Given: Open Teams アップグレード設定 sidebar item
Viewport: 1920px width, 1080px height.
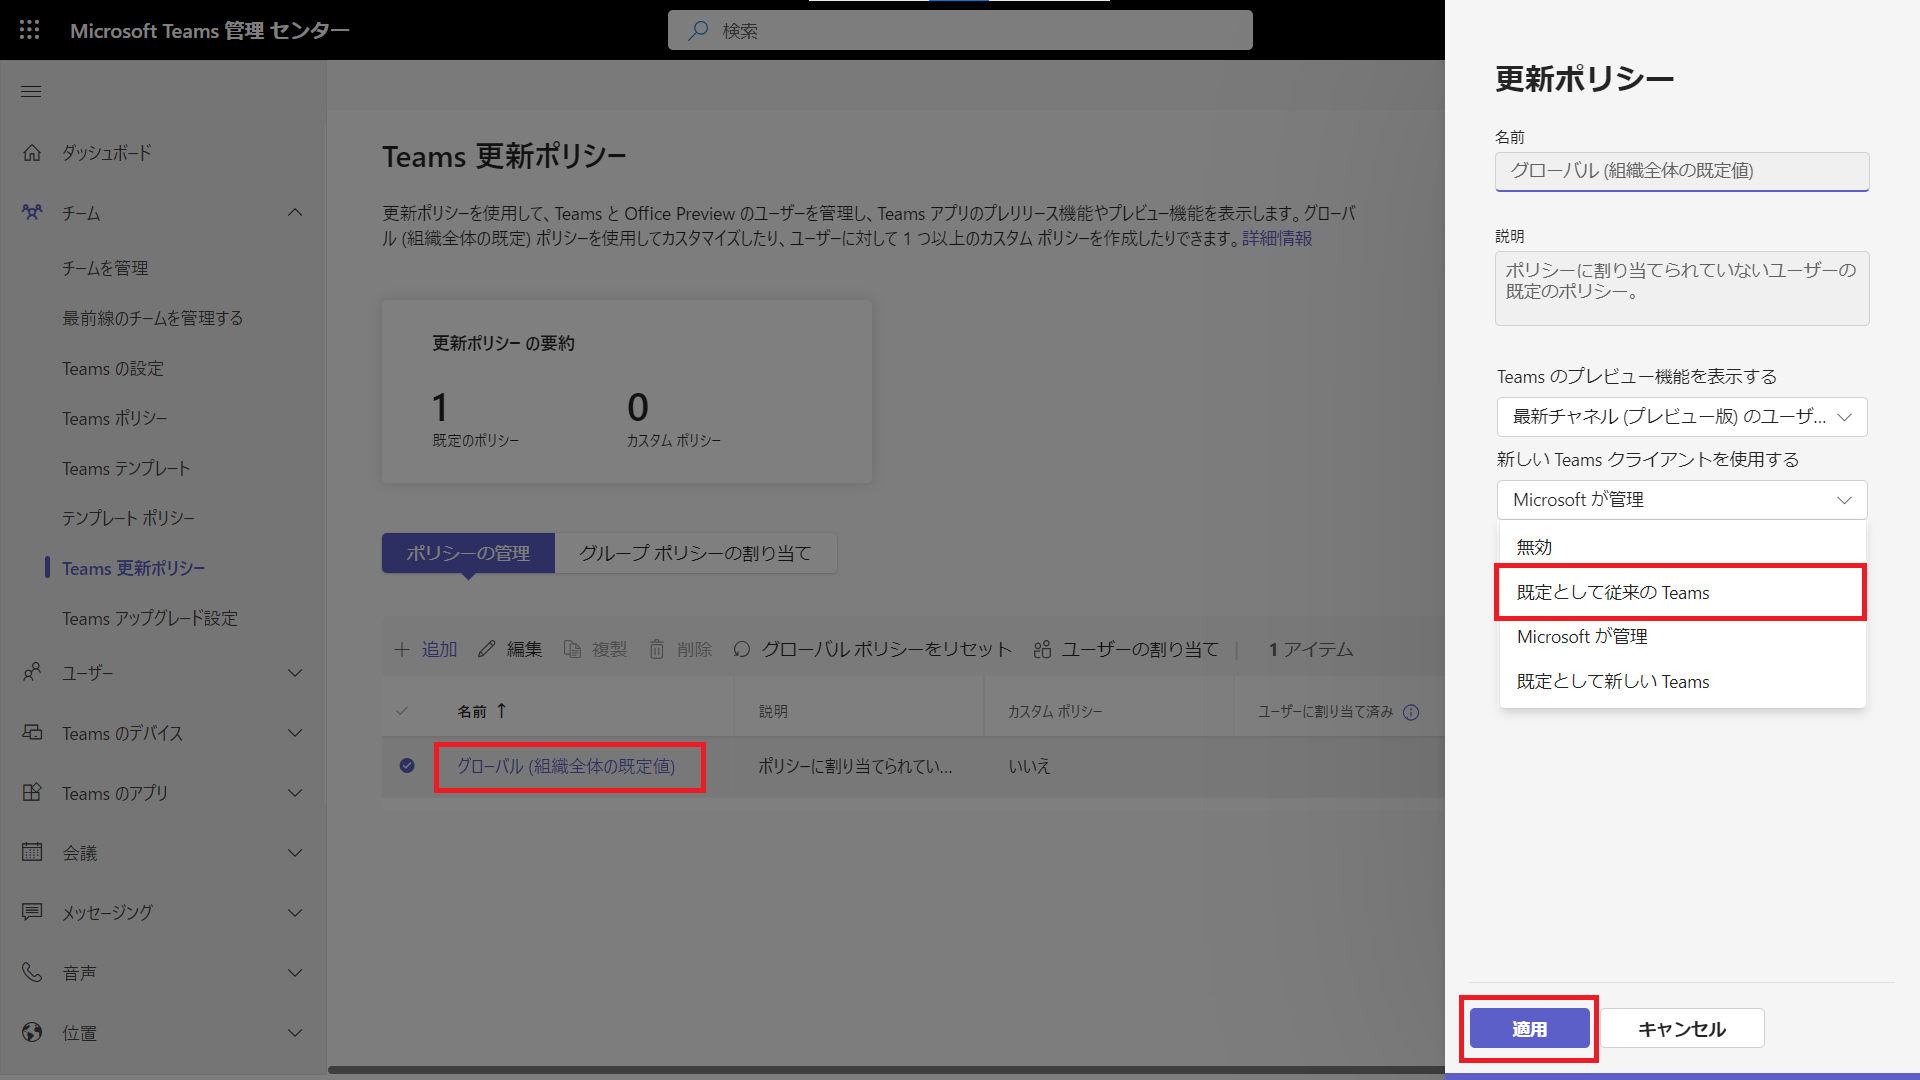Looking at the screenshot, I should pos(150,619).
